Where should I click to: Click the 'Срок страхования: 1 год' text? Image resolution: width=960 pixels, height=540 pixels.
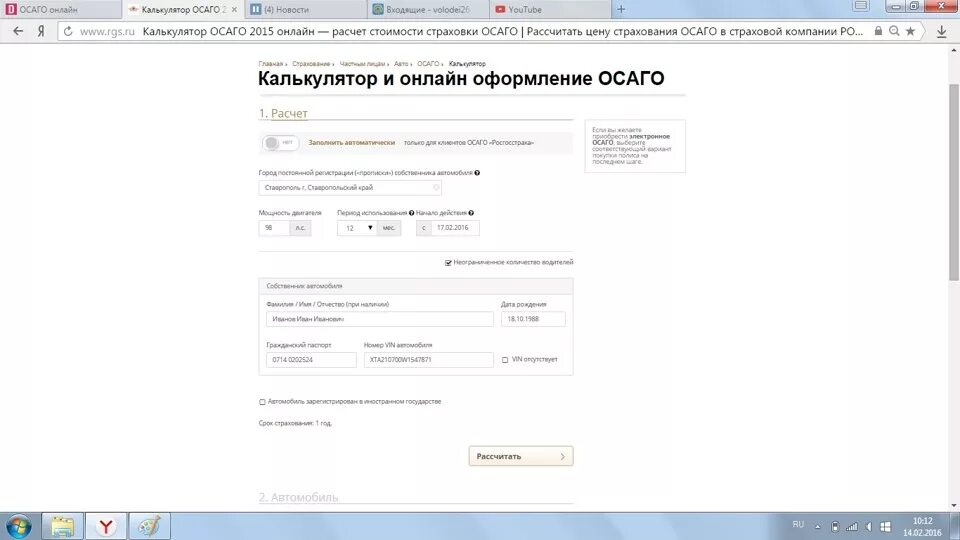[295, 423]
